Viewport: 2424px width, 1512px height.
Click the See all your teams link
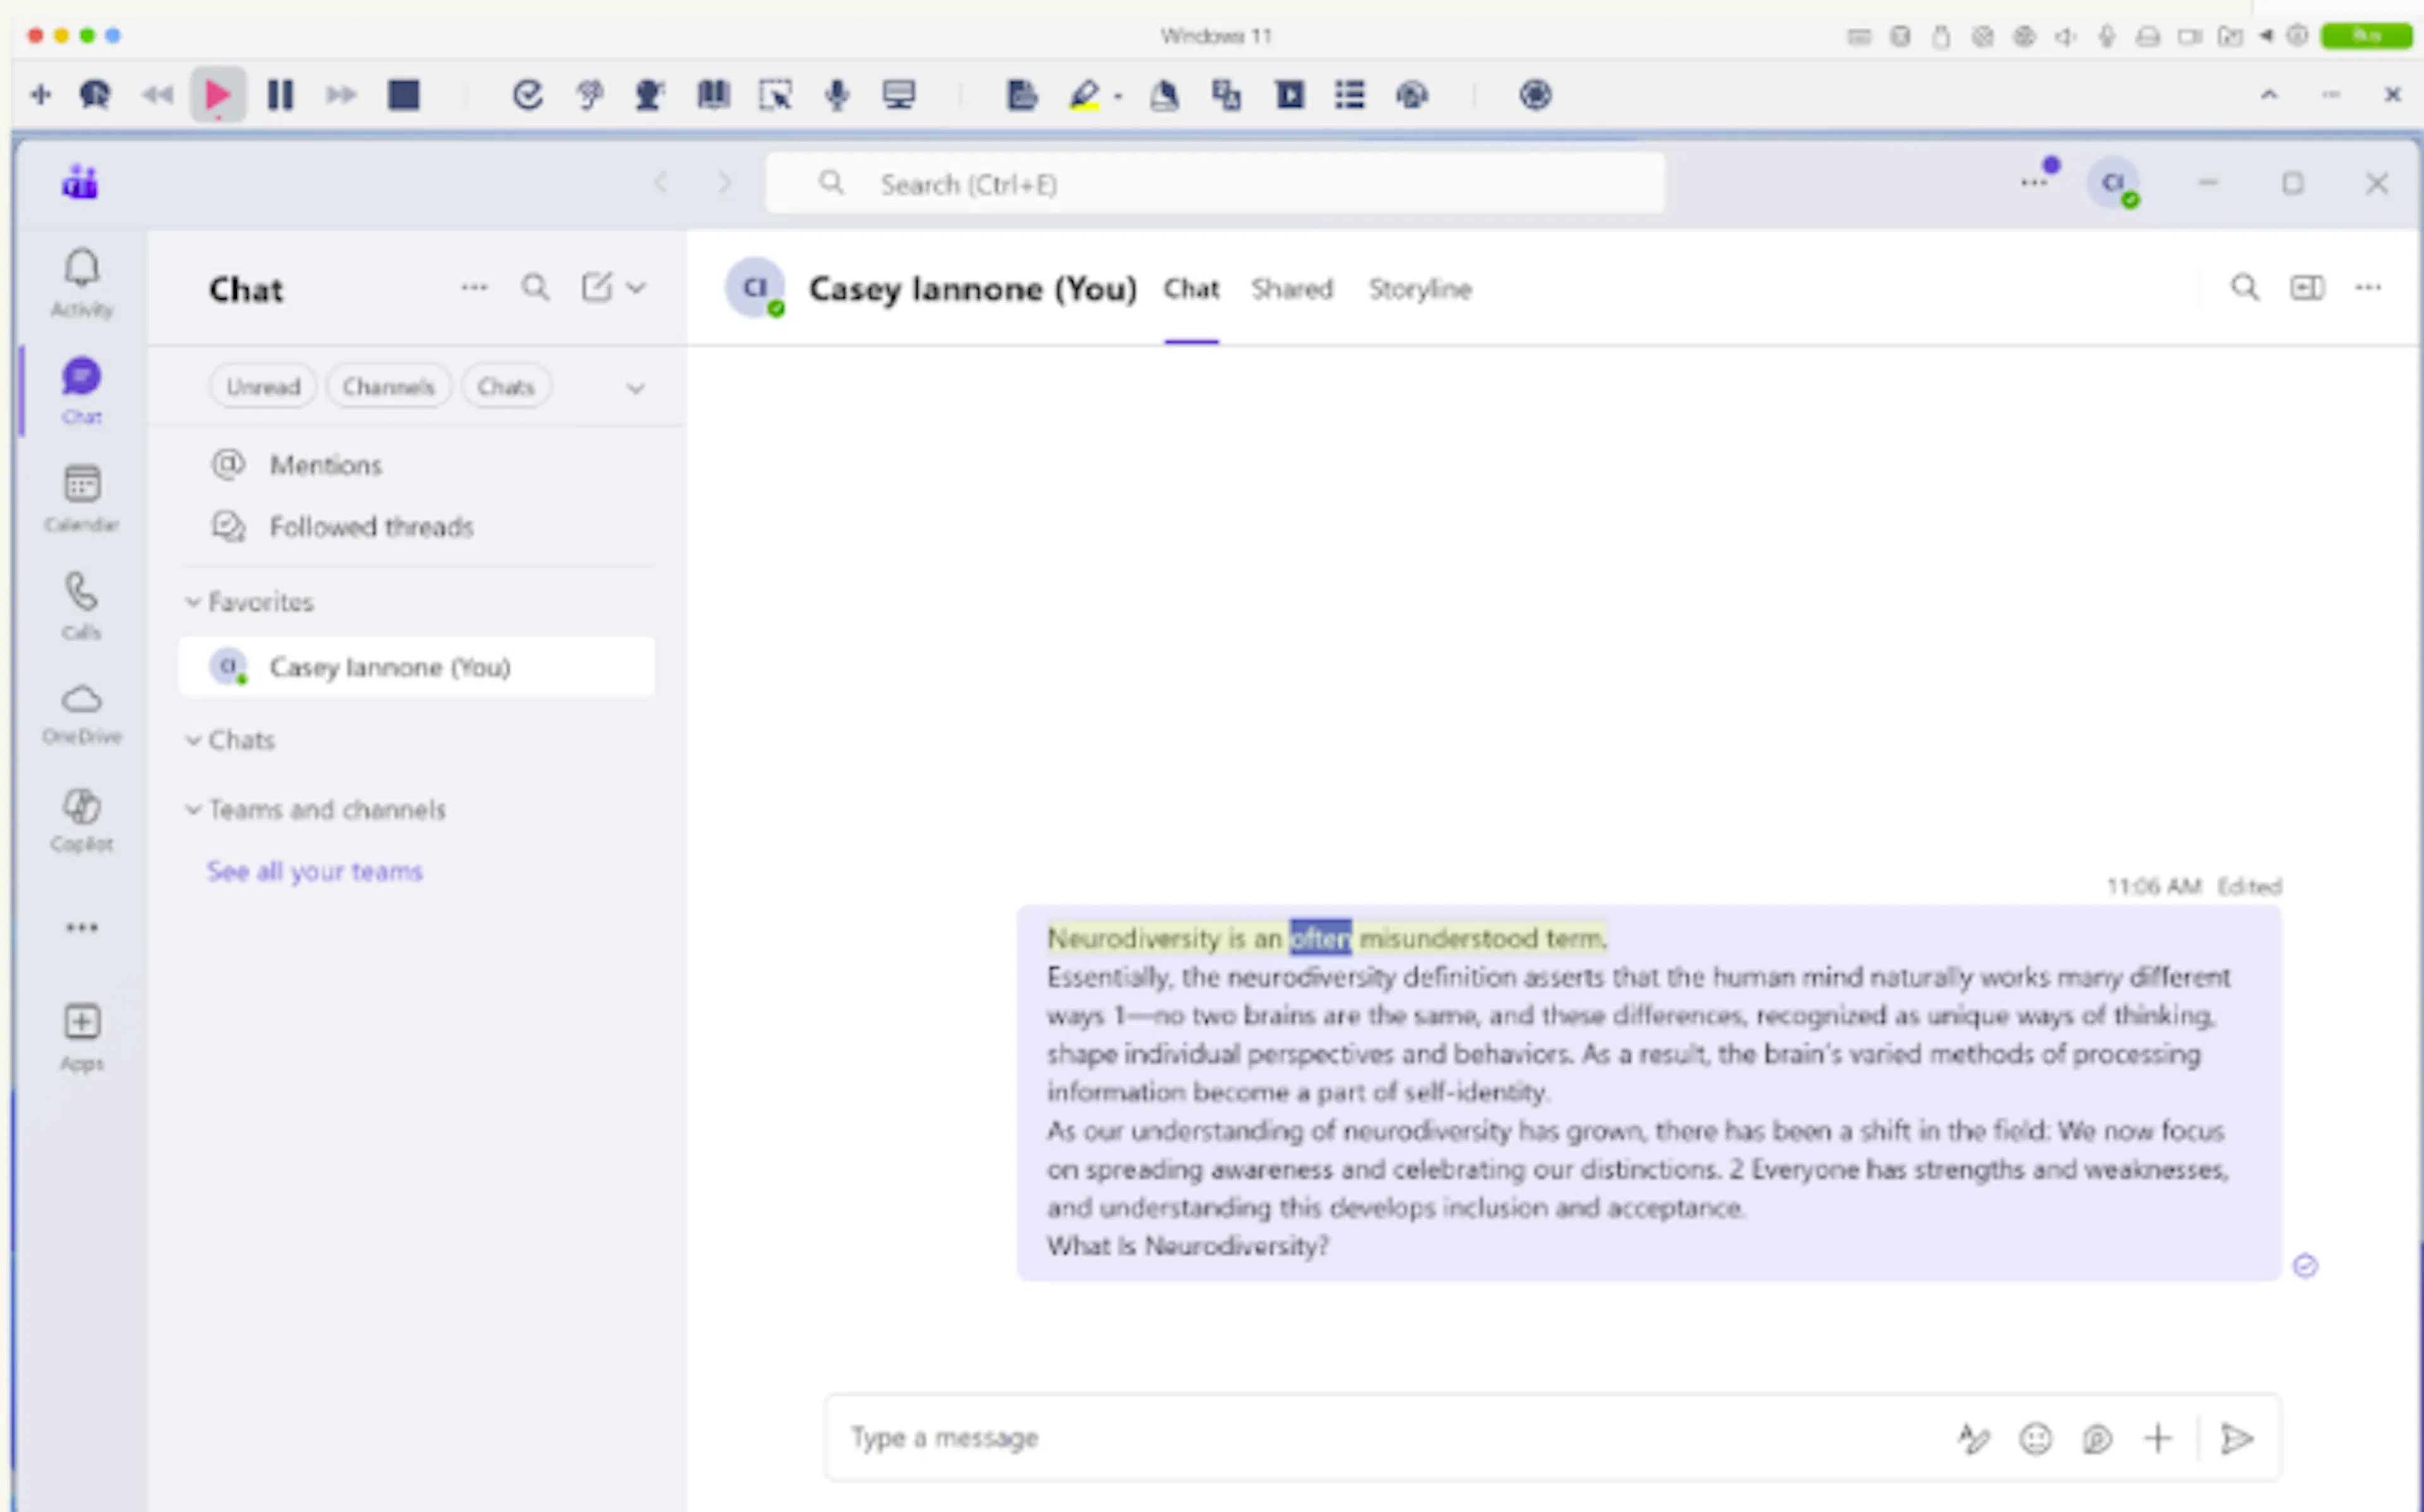click(314, 872)
